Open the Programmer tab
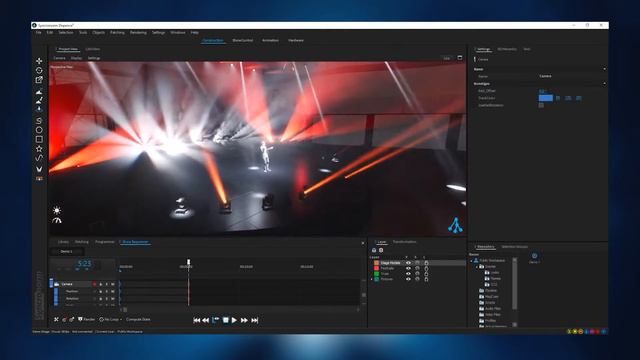 click(x=104, y=242)
